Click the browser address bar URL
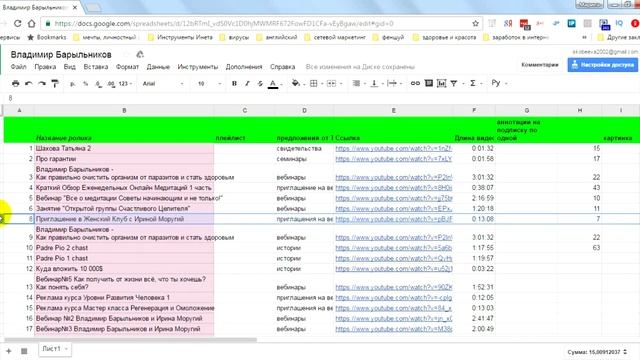 coord(224,24)
